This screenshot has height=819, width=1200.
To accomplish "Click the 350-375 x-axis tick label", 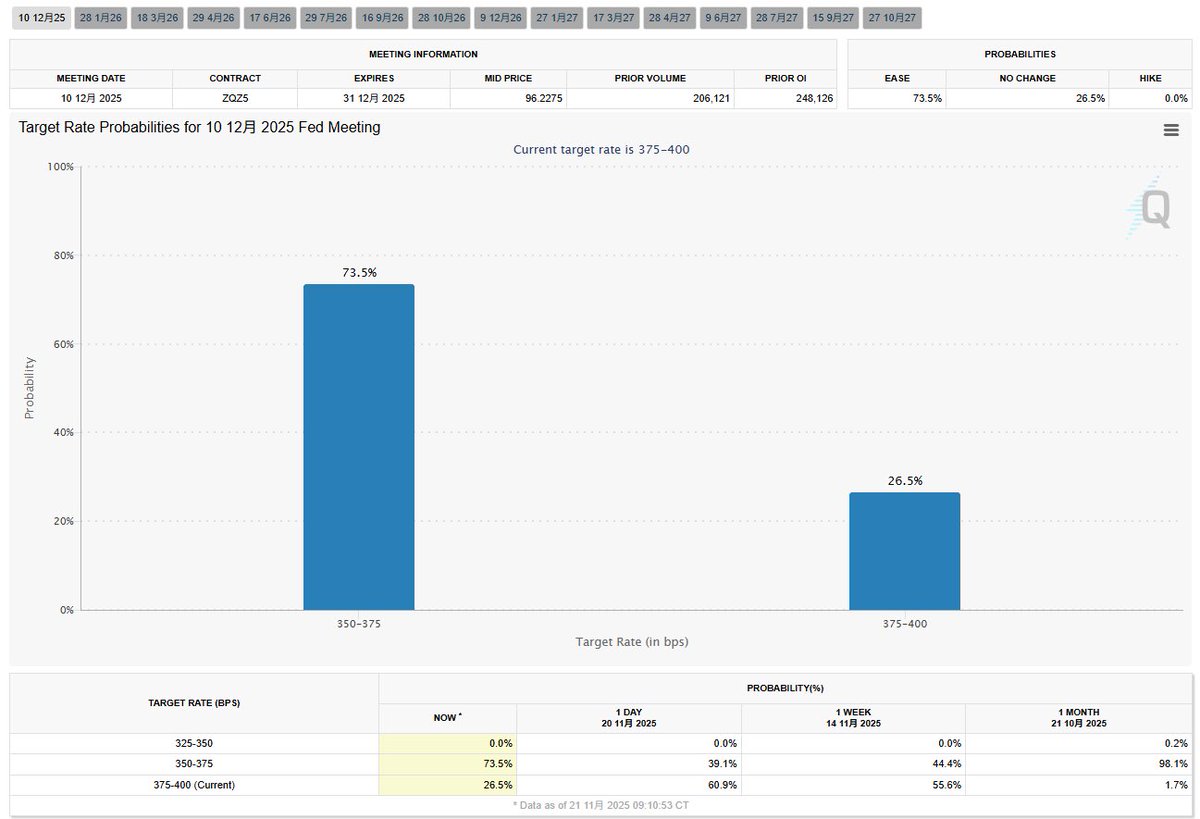I will 359,622.
